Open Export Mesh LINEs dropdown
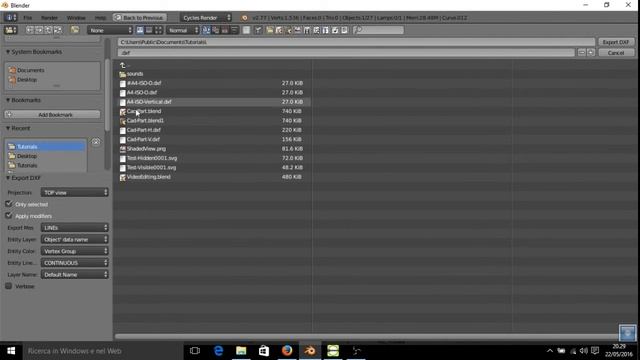 [74, 227]
